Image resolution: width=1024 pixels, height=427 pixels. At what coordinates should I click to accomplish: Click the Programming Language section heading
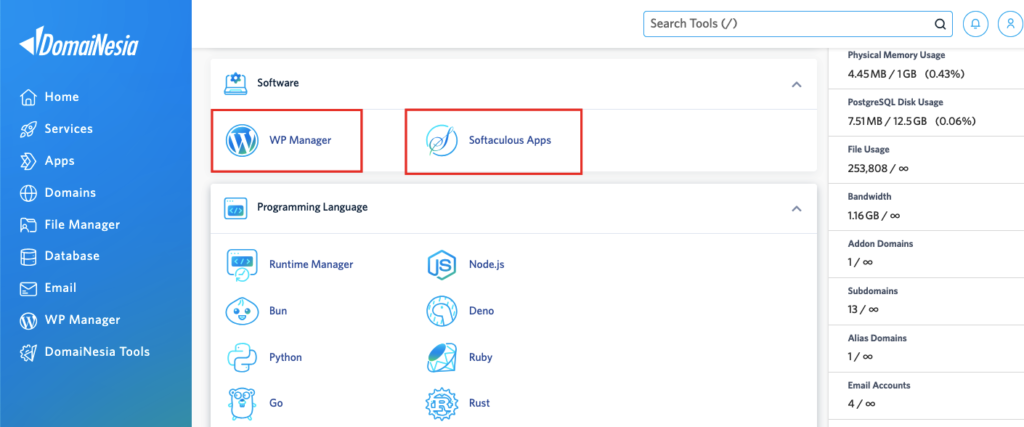coord(312,208)
